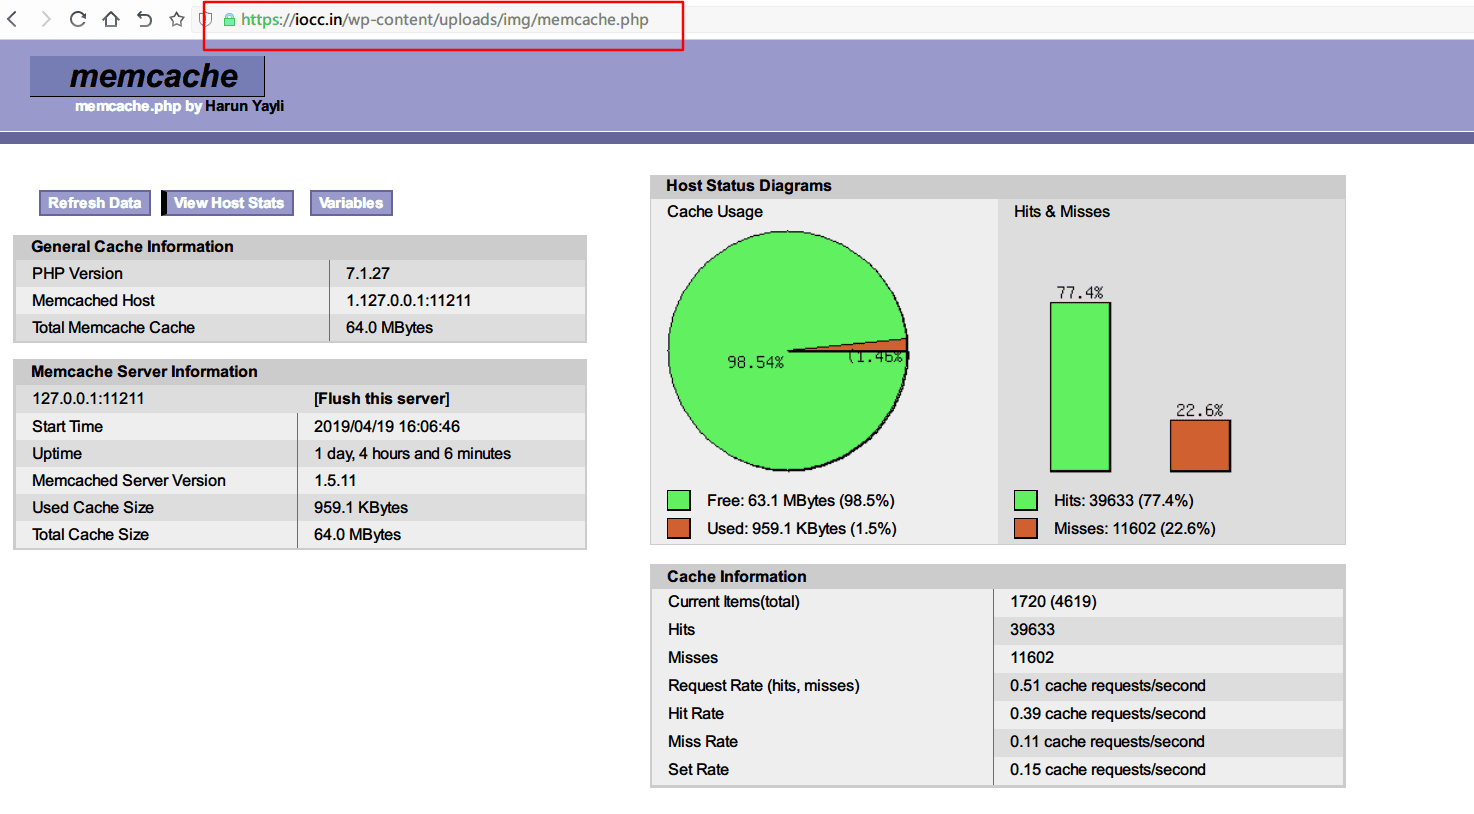Click the Misses value 11602 in Cache Information
The image size is (1474, 814).
coord(1032,658)
